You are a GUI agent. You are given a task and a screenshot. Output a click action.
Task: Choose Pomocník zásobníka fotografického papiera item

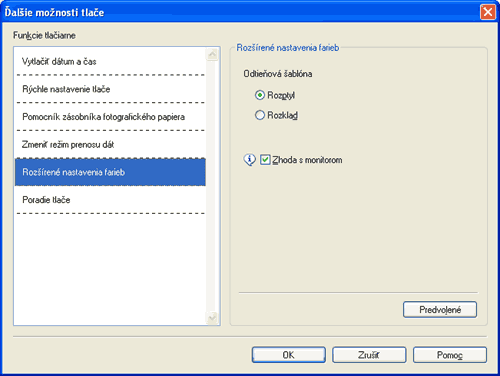click(110, 117)
